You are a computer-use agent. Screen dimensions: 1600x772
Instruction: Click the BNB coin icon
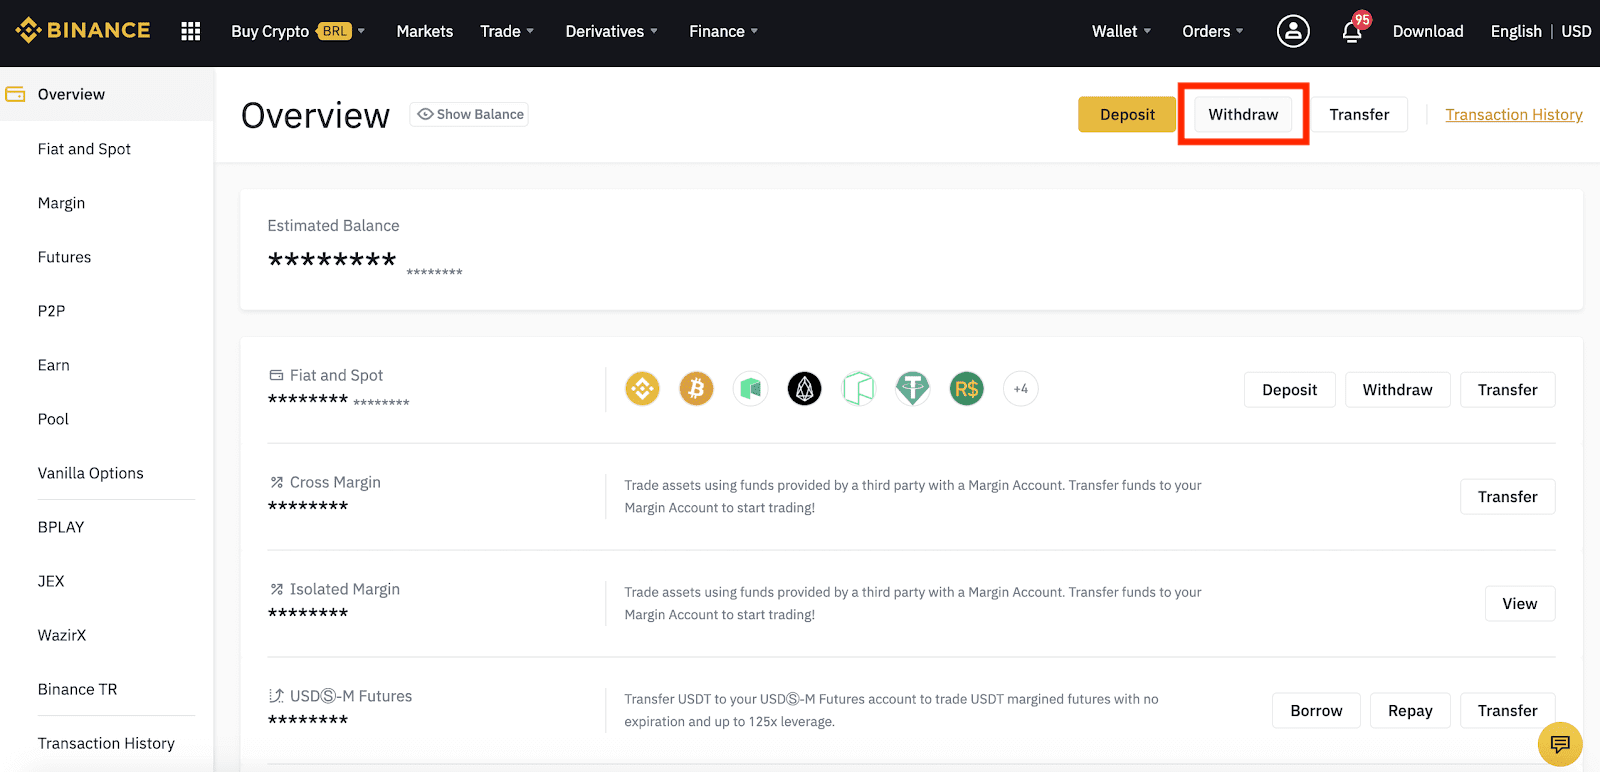tap(642, 389)
